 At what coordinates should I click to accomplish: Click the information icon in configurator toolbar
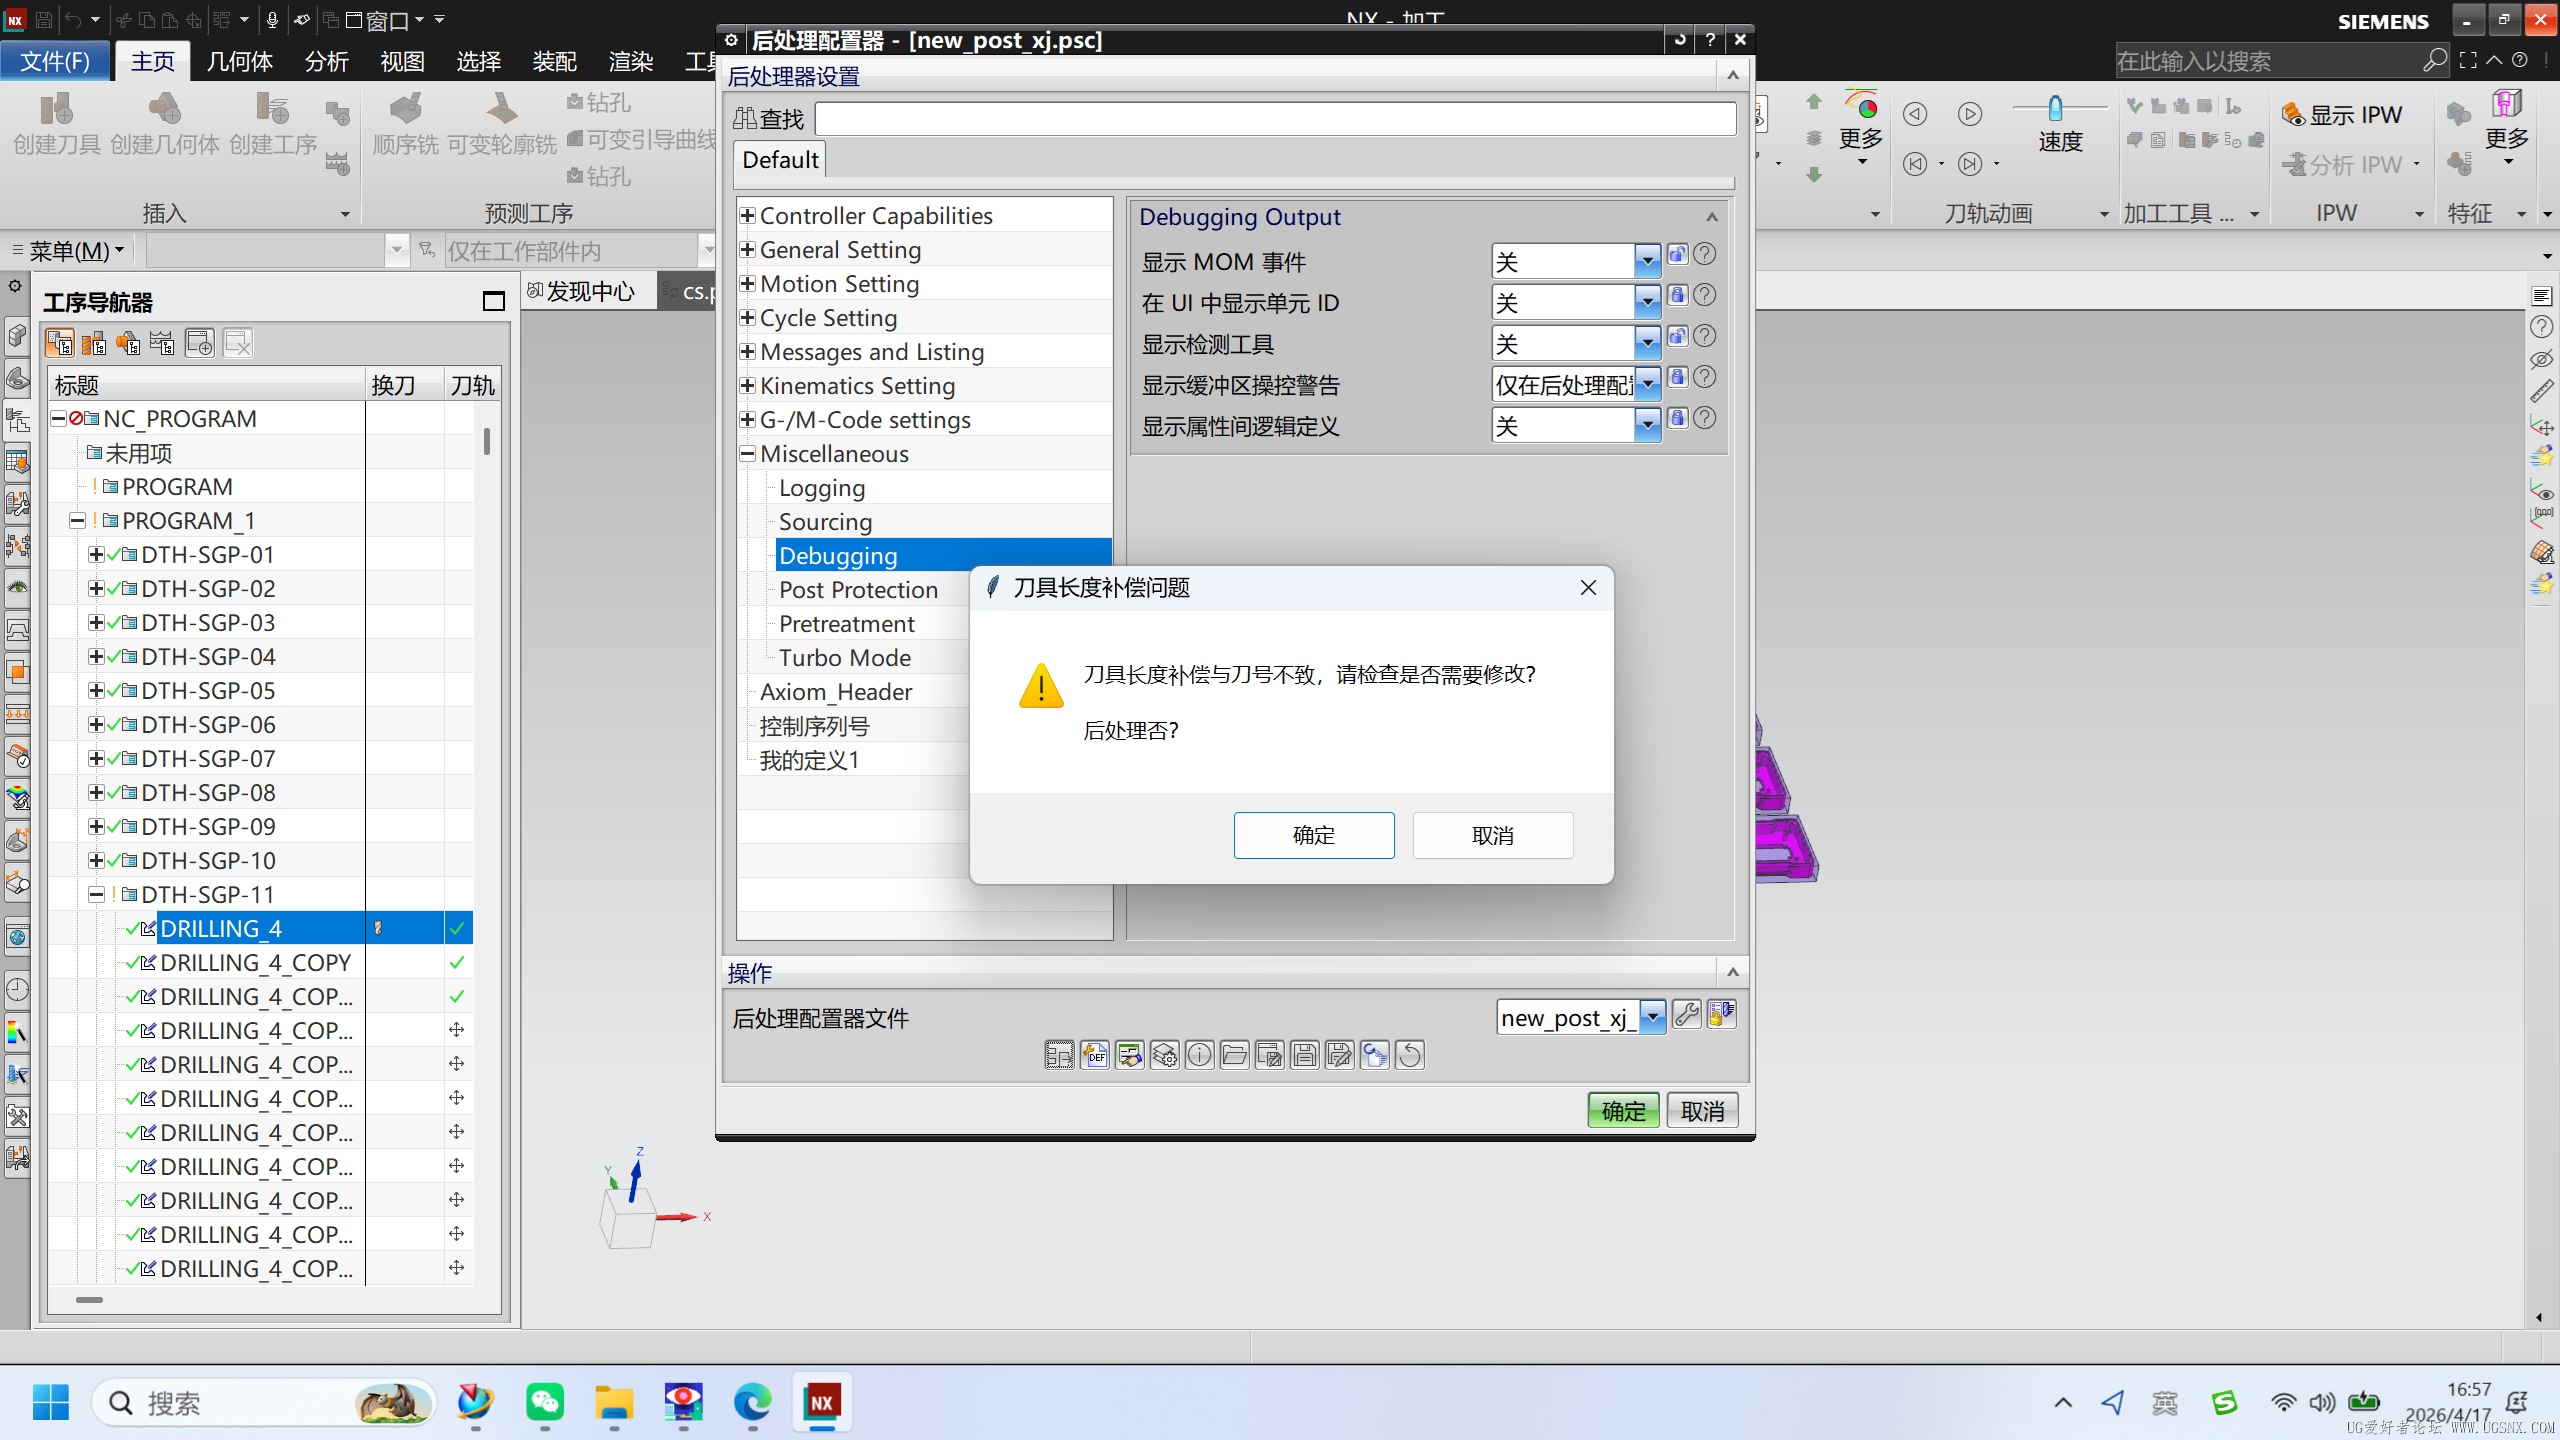[x=1200, y=1055]
